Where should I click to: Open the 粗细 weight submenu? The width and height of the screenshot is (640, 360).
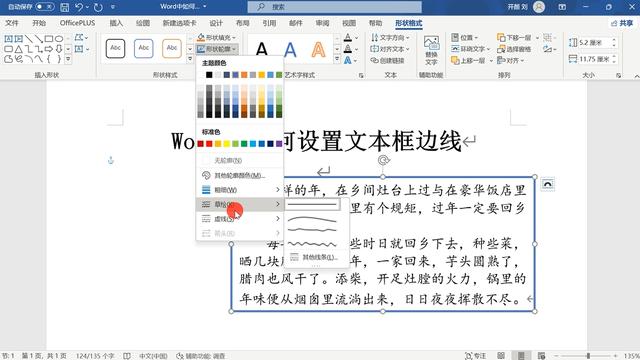(240, 190)
